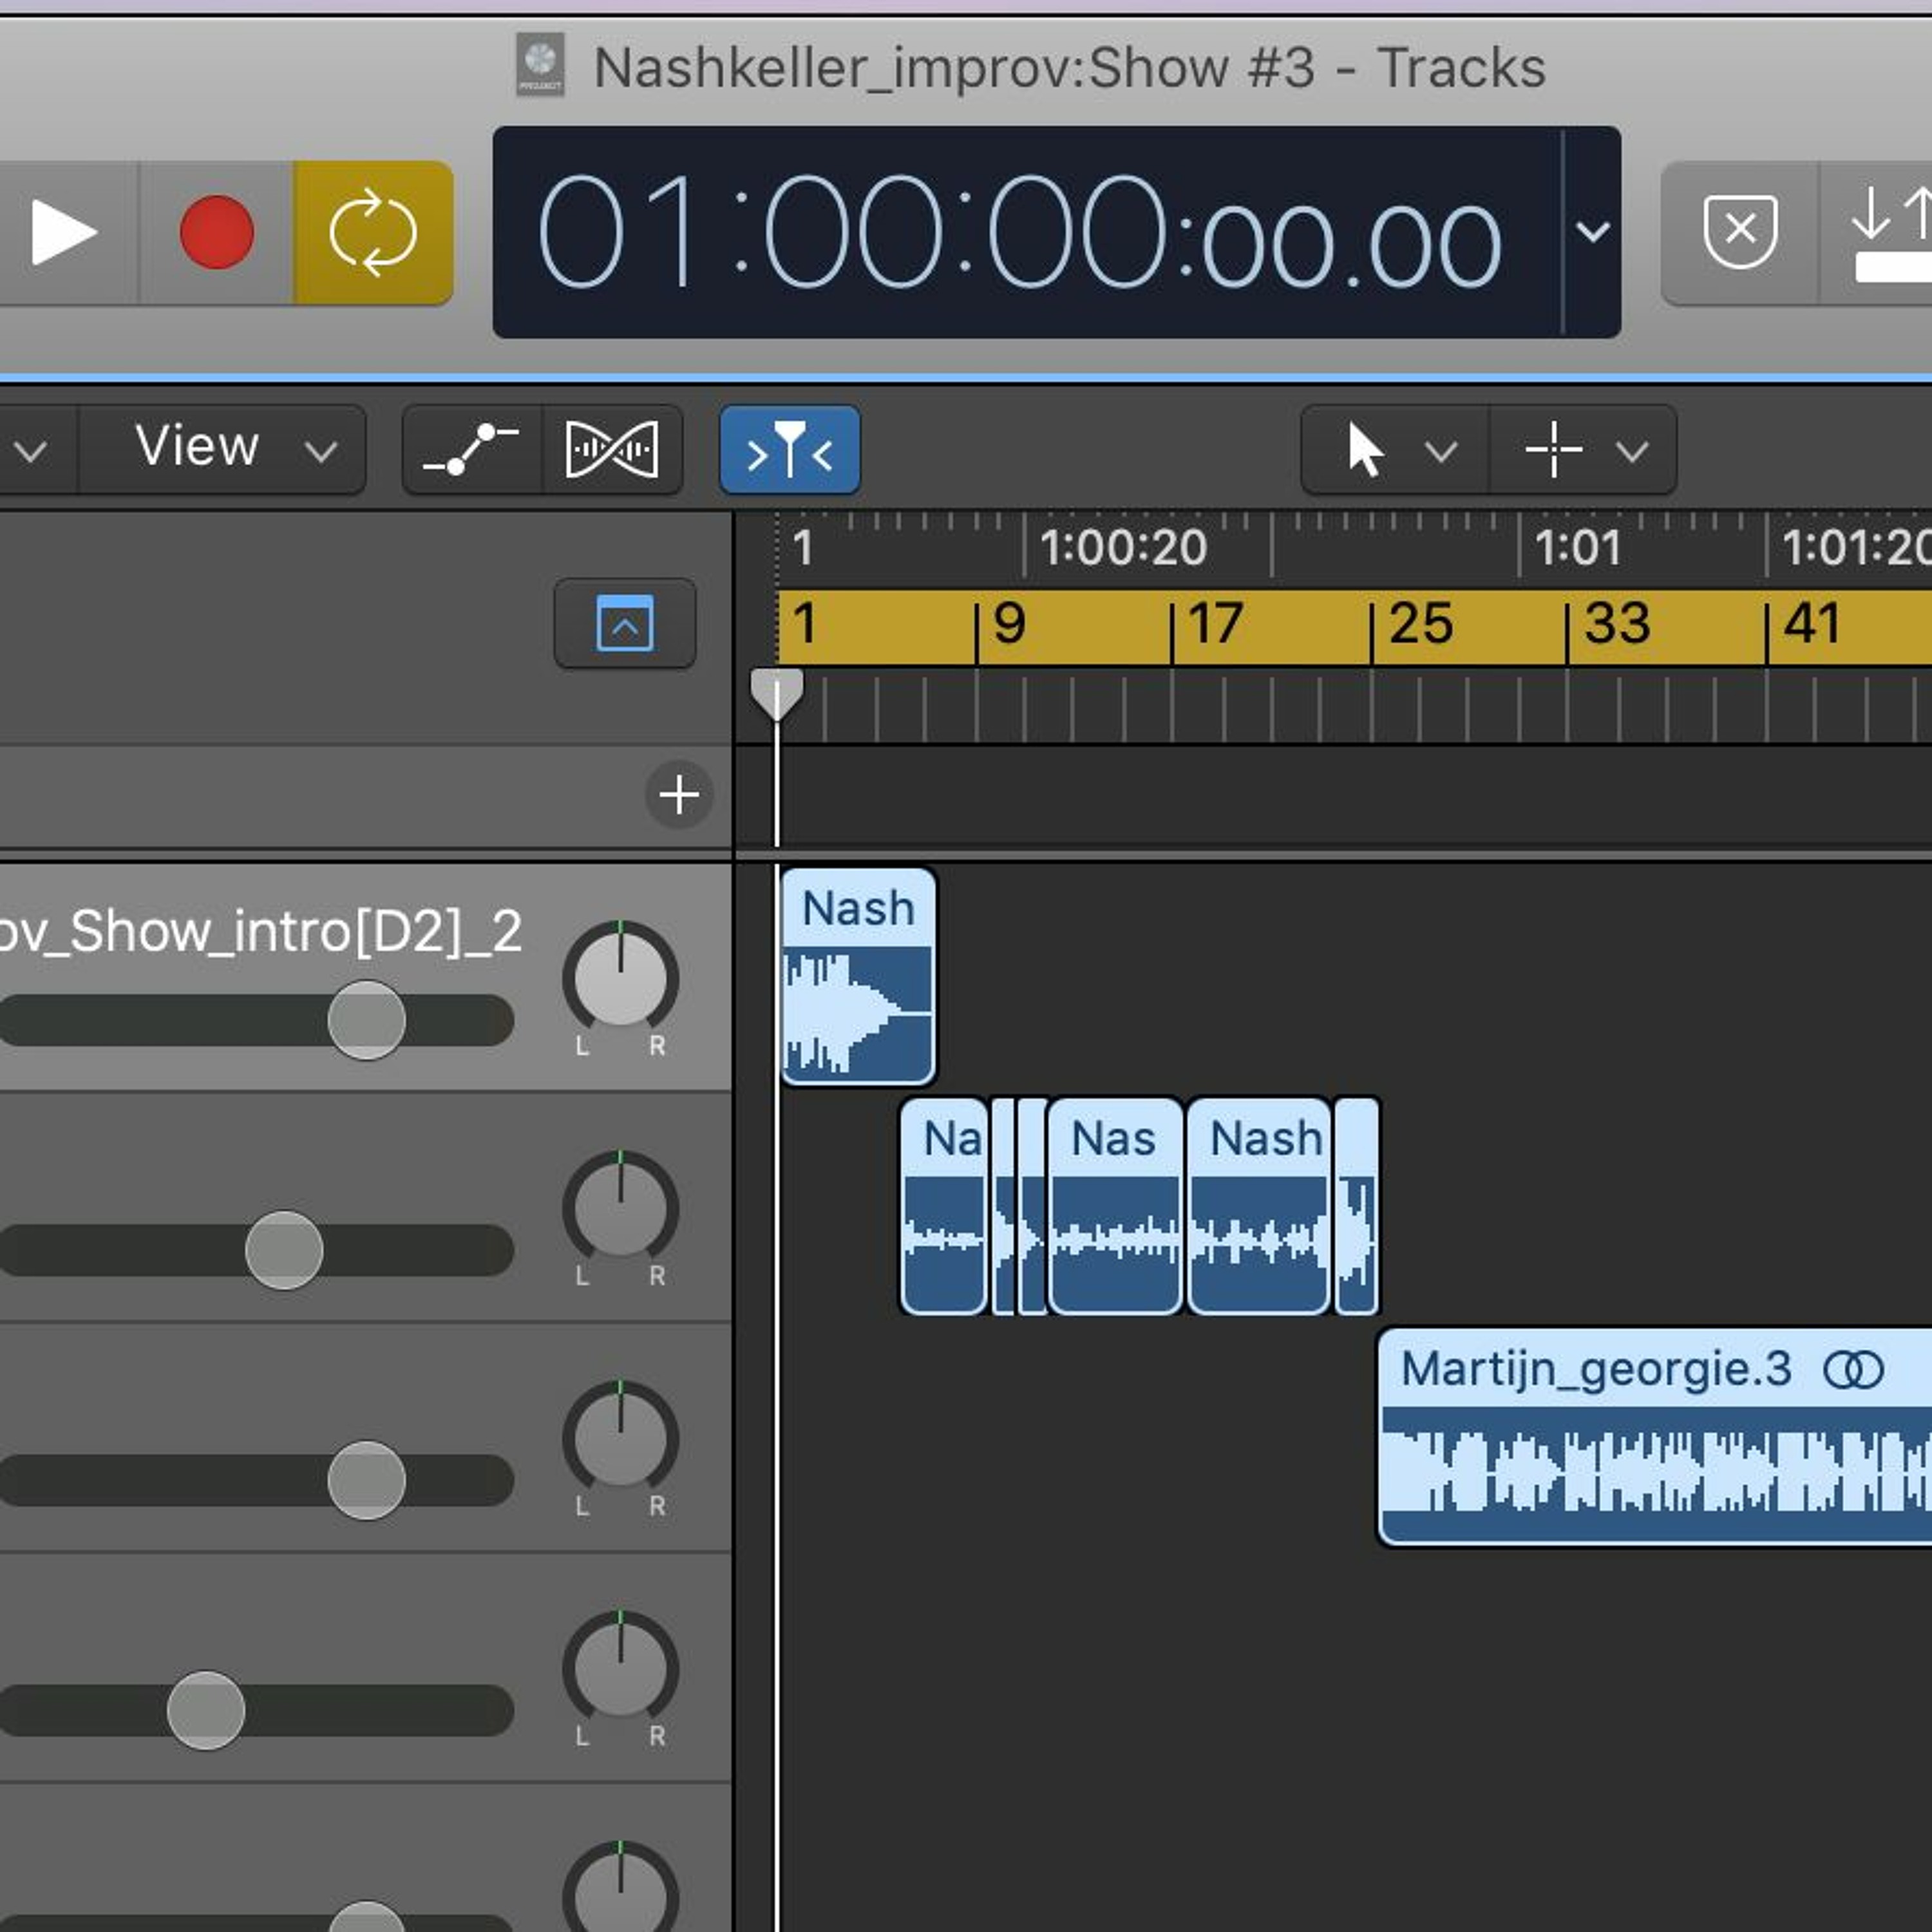This screenshot has height=1932, width=1932.
Task: Click the 01:00:00:00.00 time display
Action: [1020, 232]
